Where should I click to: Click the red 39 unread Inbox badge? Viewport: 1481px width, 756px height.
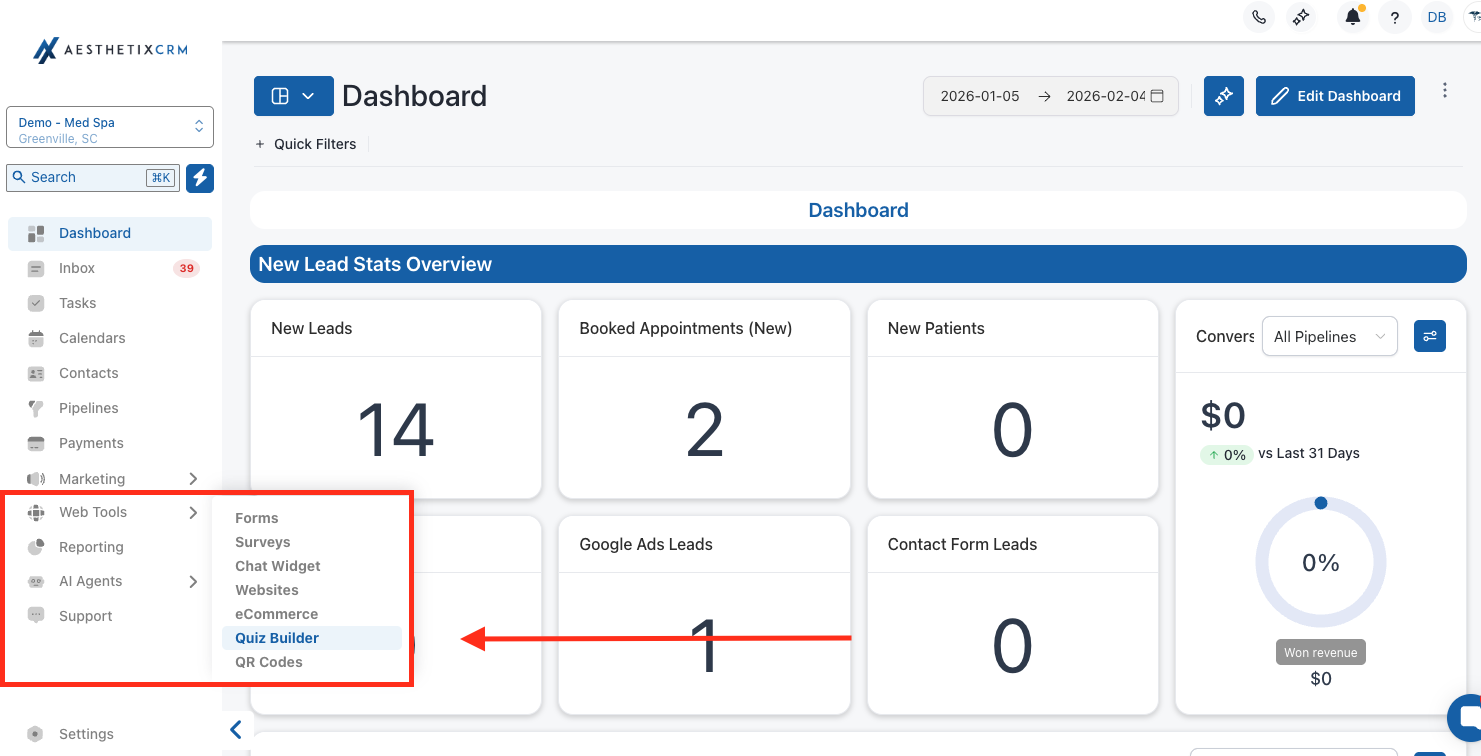pyautogui.click(x=186, y=268)
